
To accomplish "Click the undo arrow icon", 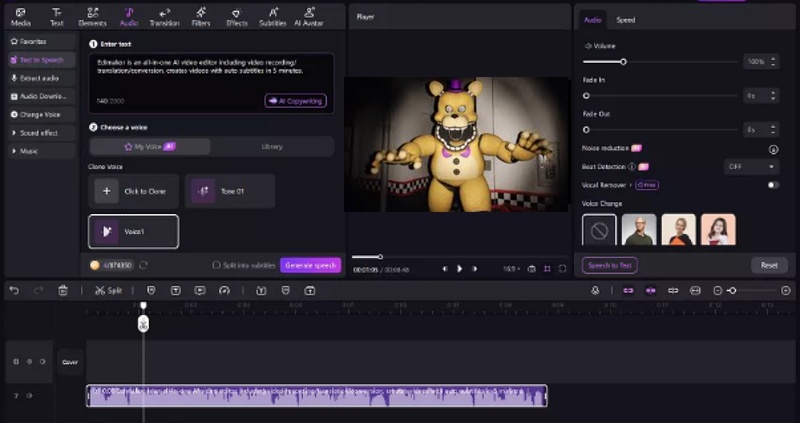I will (14, 290).
